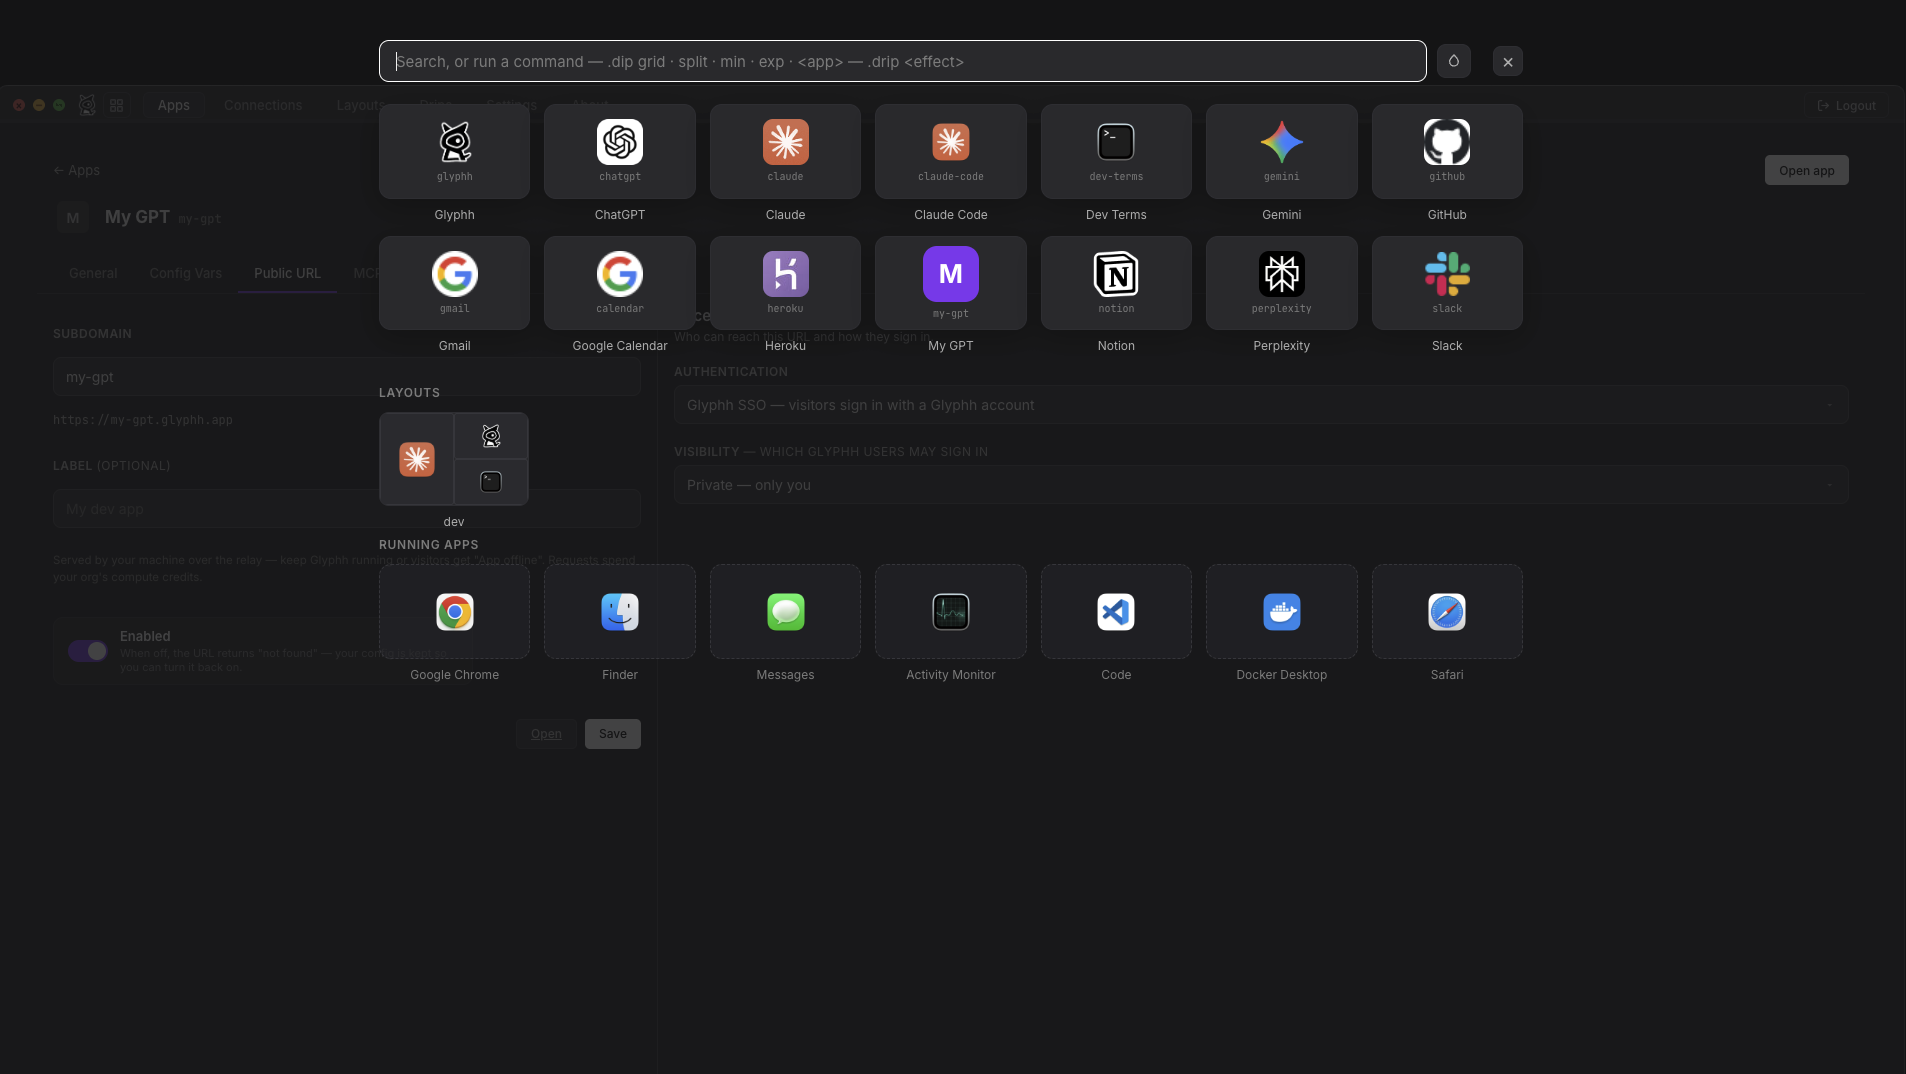Open the Claude app tile
The height and width of the screenshot is (1074, 1906).
pos(785,151)
